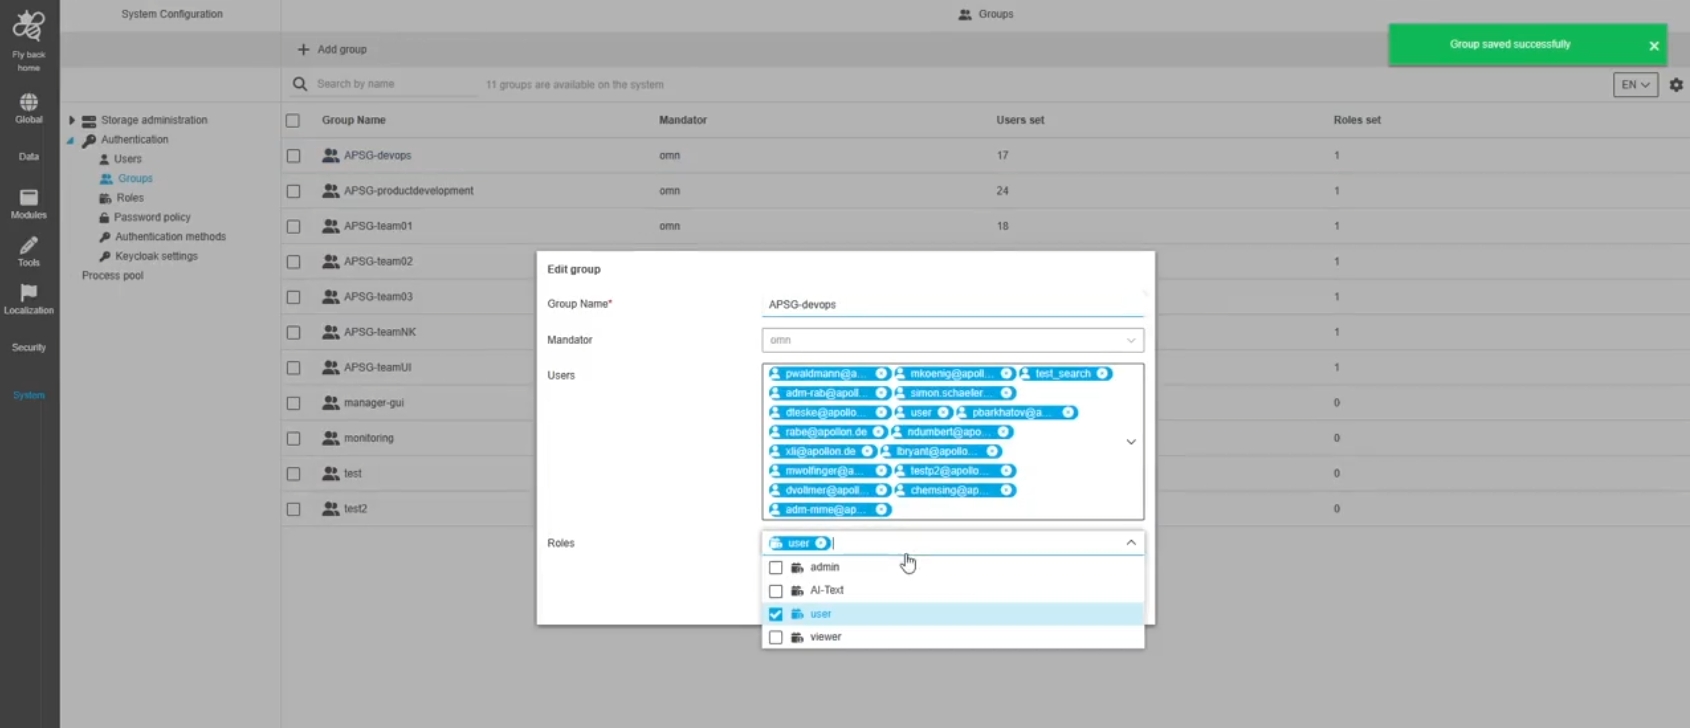
Task: Open the Global globe icon in sidebar
Action: [28, 103]
